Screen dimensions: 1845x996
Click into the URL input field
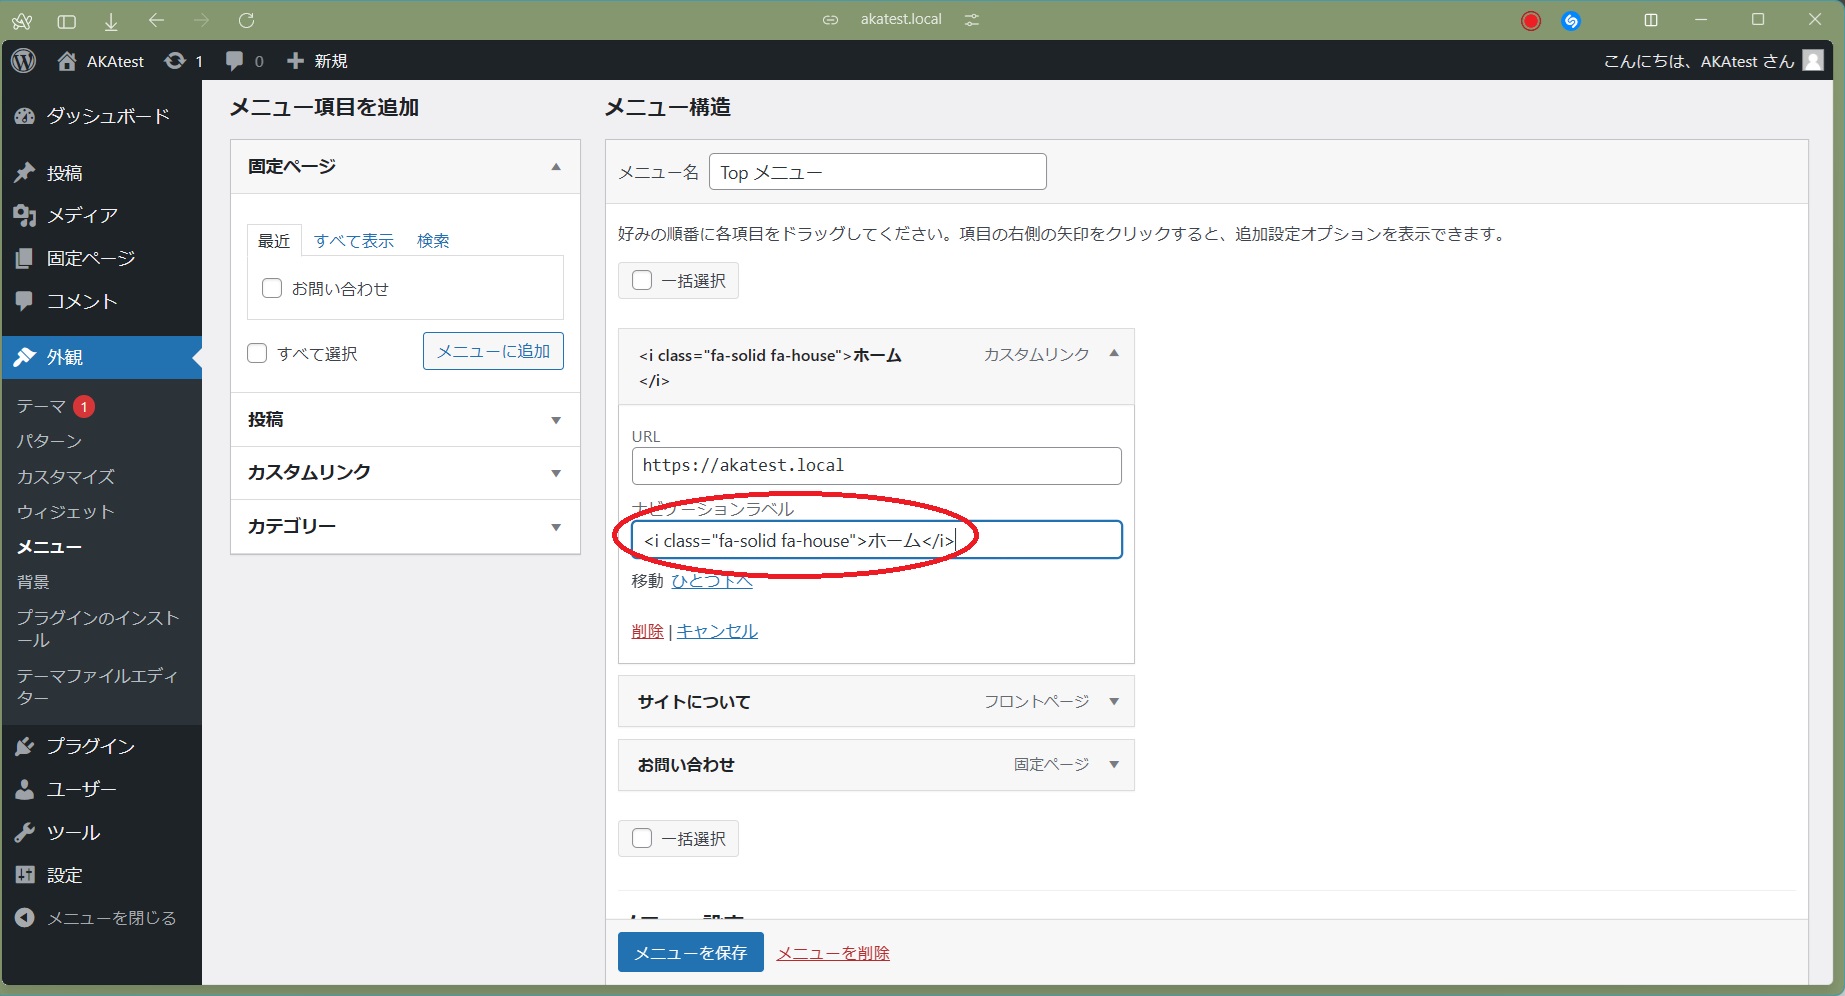876,466
